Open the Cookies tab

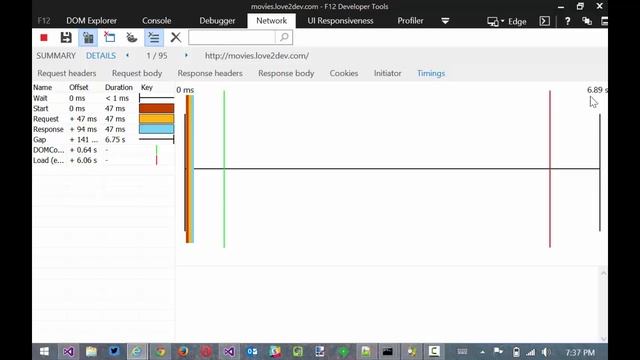coord(344,73)
